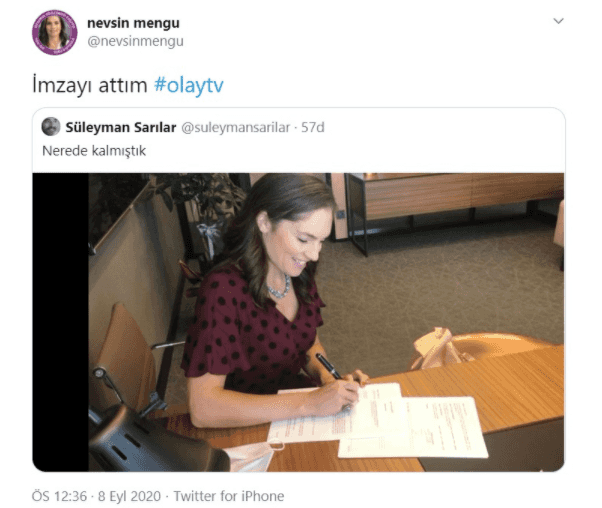This screenshot has width=602, height=508.
Task: Open the @nevsinmengu handle
Action: point(135,41)
